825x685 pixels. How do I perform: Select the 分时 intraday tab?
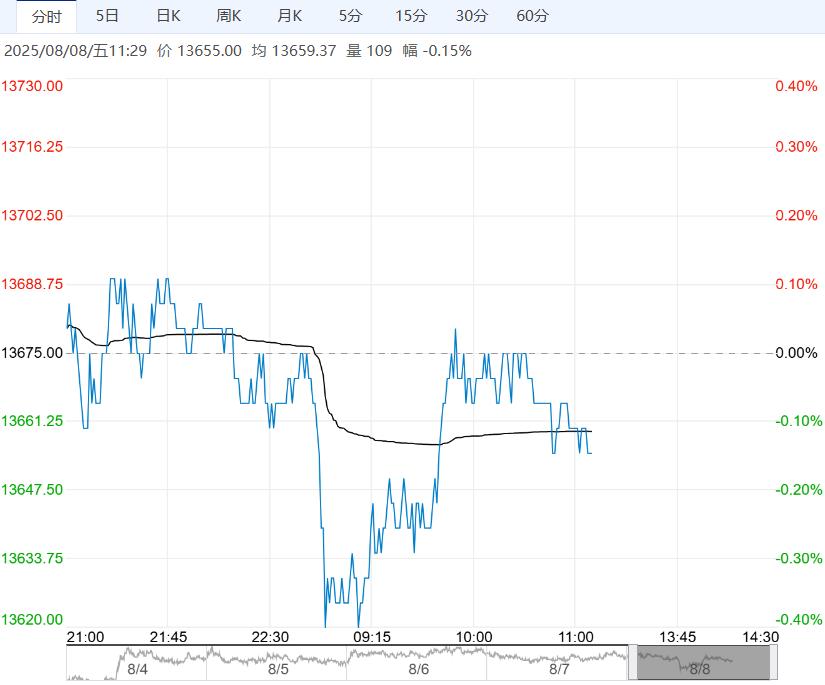pos(46,16)
